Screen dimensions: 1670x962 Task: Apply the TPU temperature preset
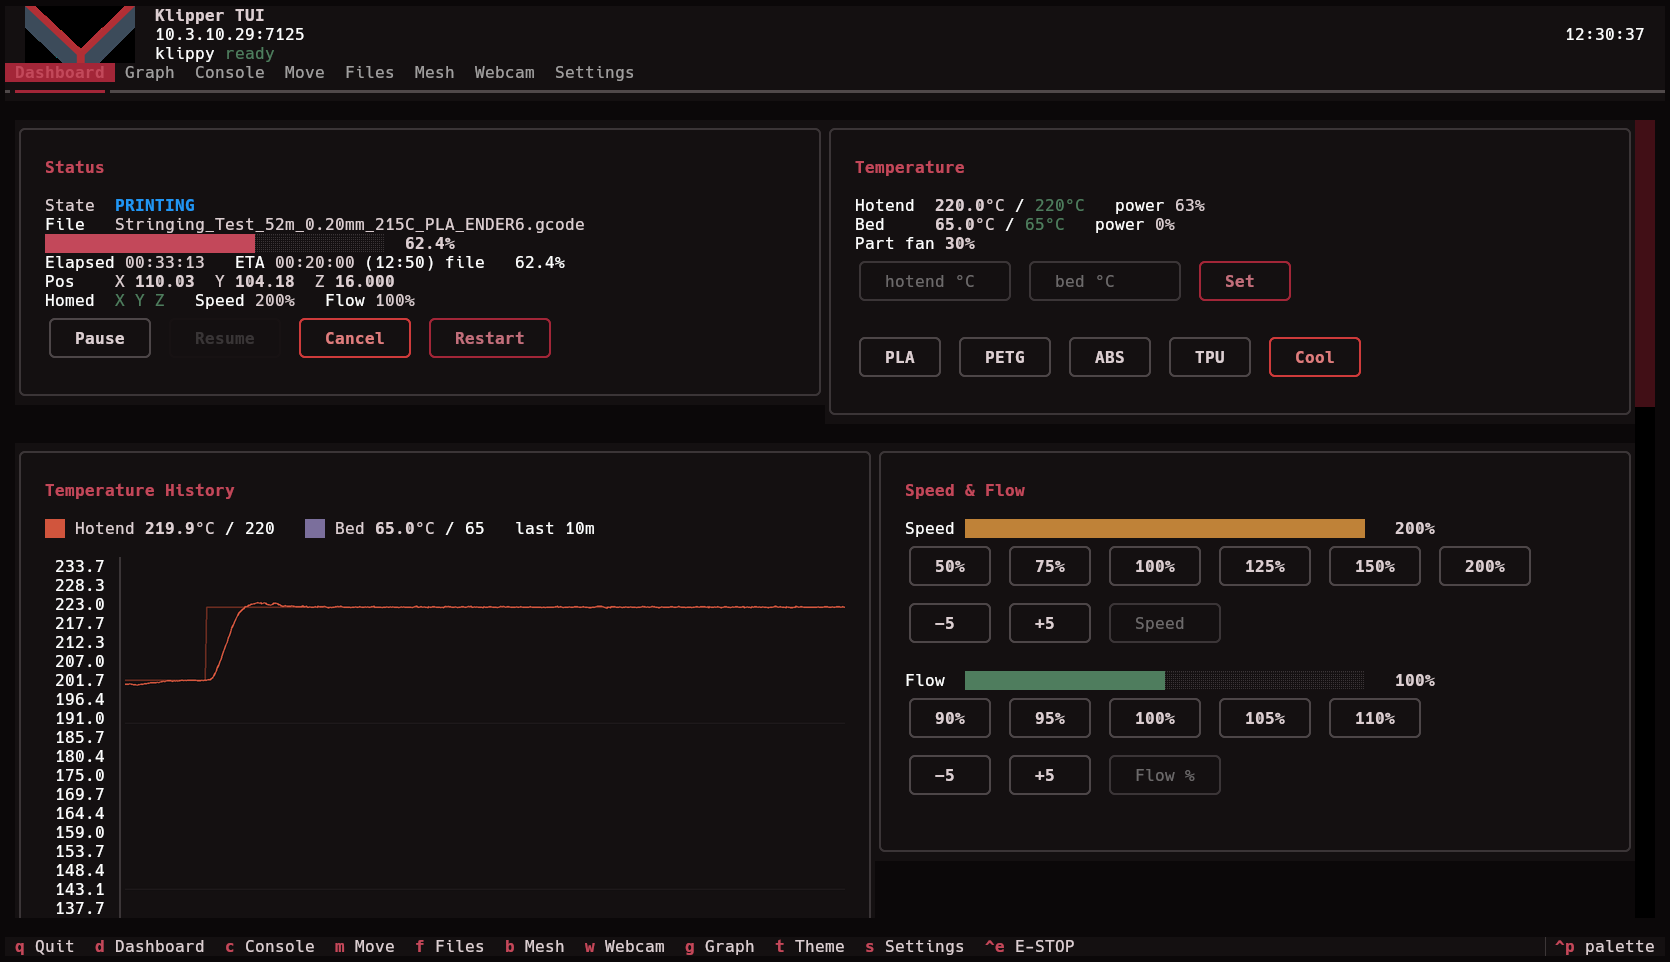click(1210, 357)
